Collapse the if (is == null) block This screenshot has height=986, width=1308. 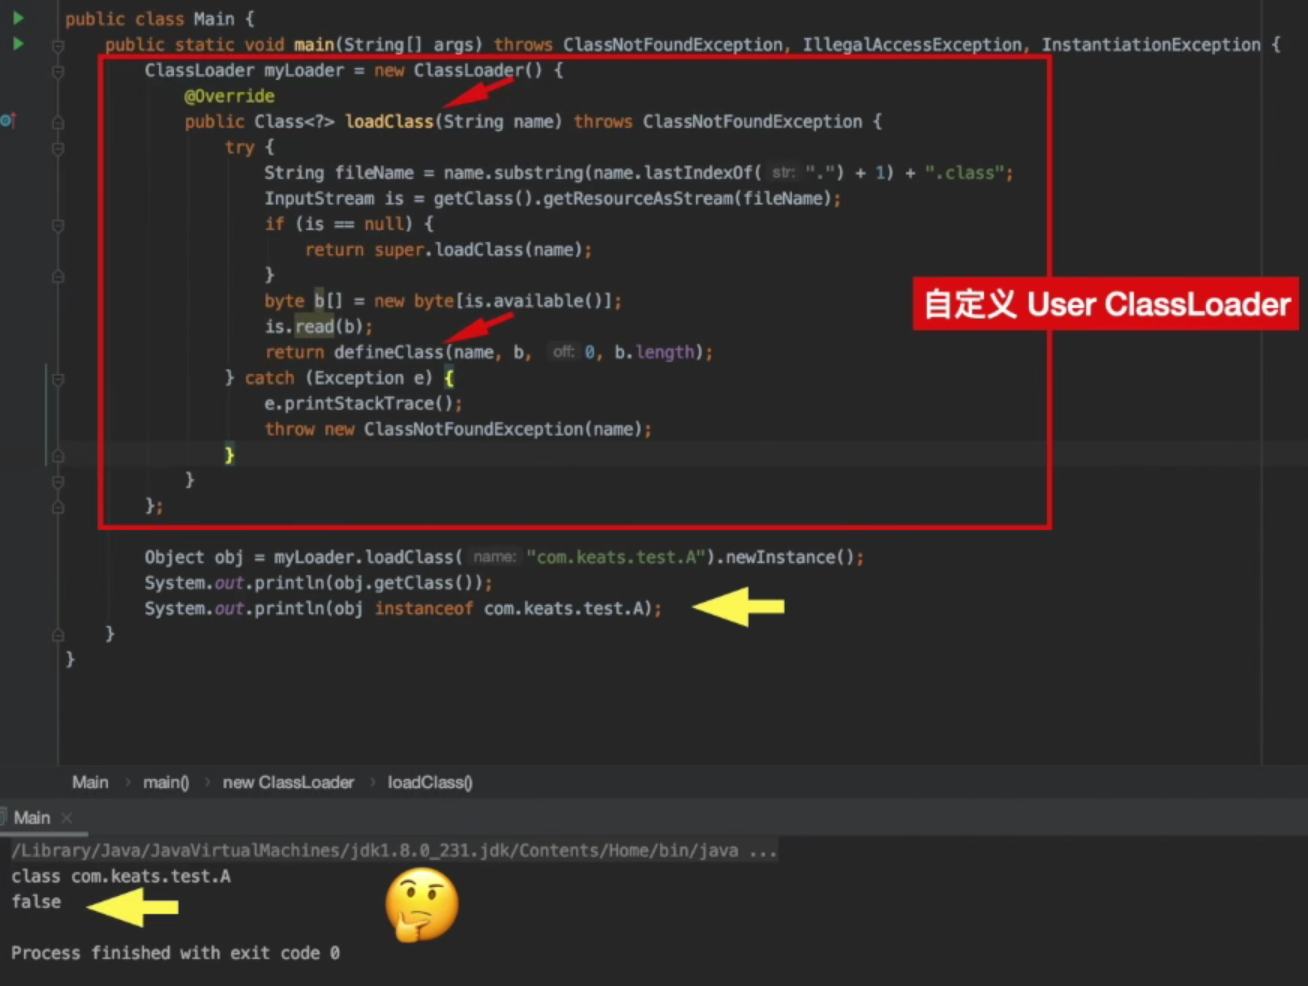click(58, 225)
